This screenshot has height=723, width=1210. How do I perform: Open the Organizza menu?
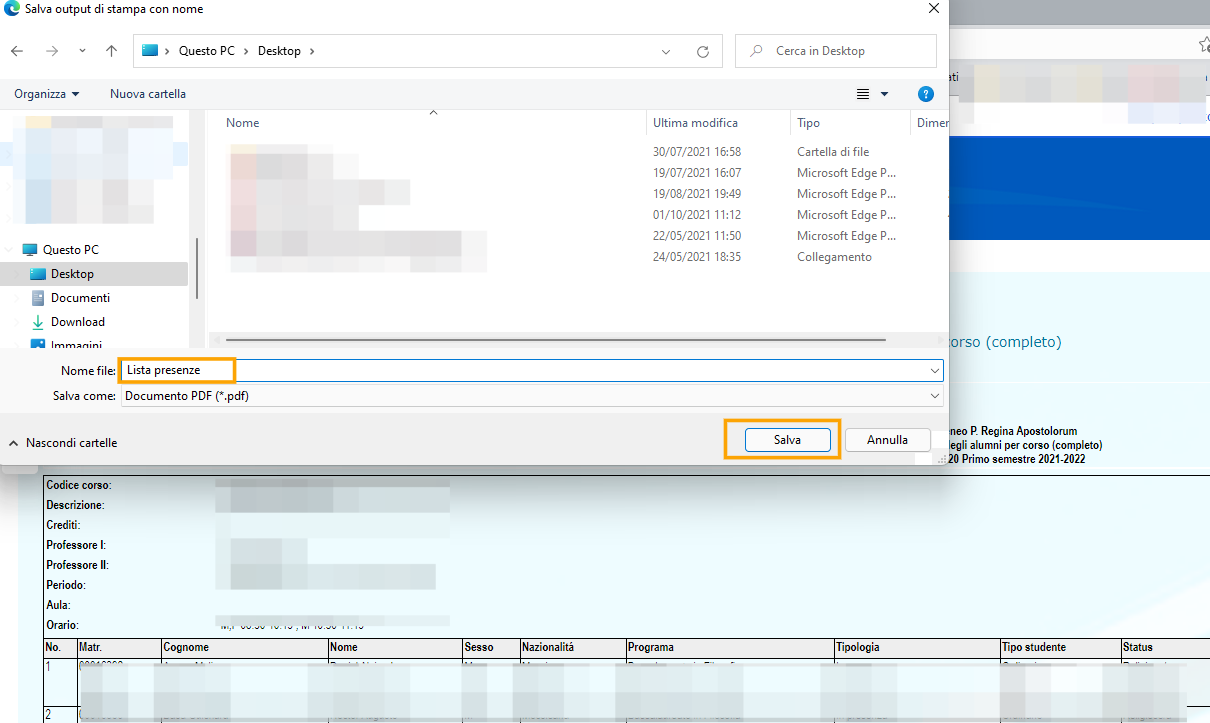tap(47, 94)
